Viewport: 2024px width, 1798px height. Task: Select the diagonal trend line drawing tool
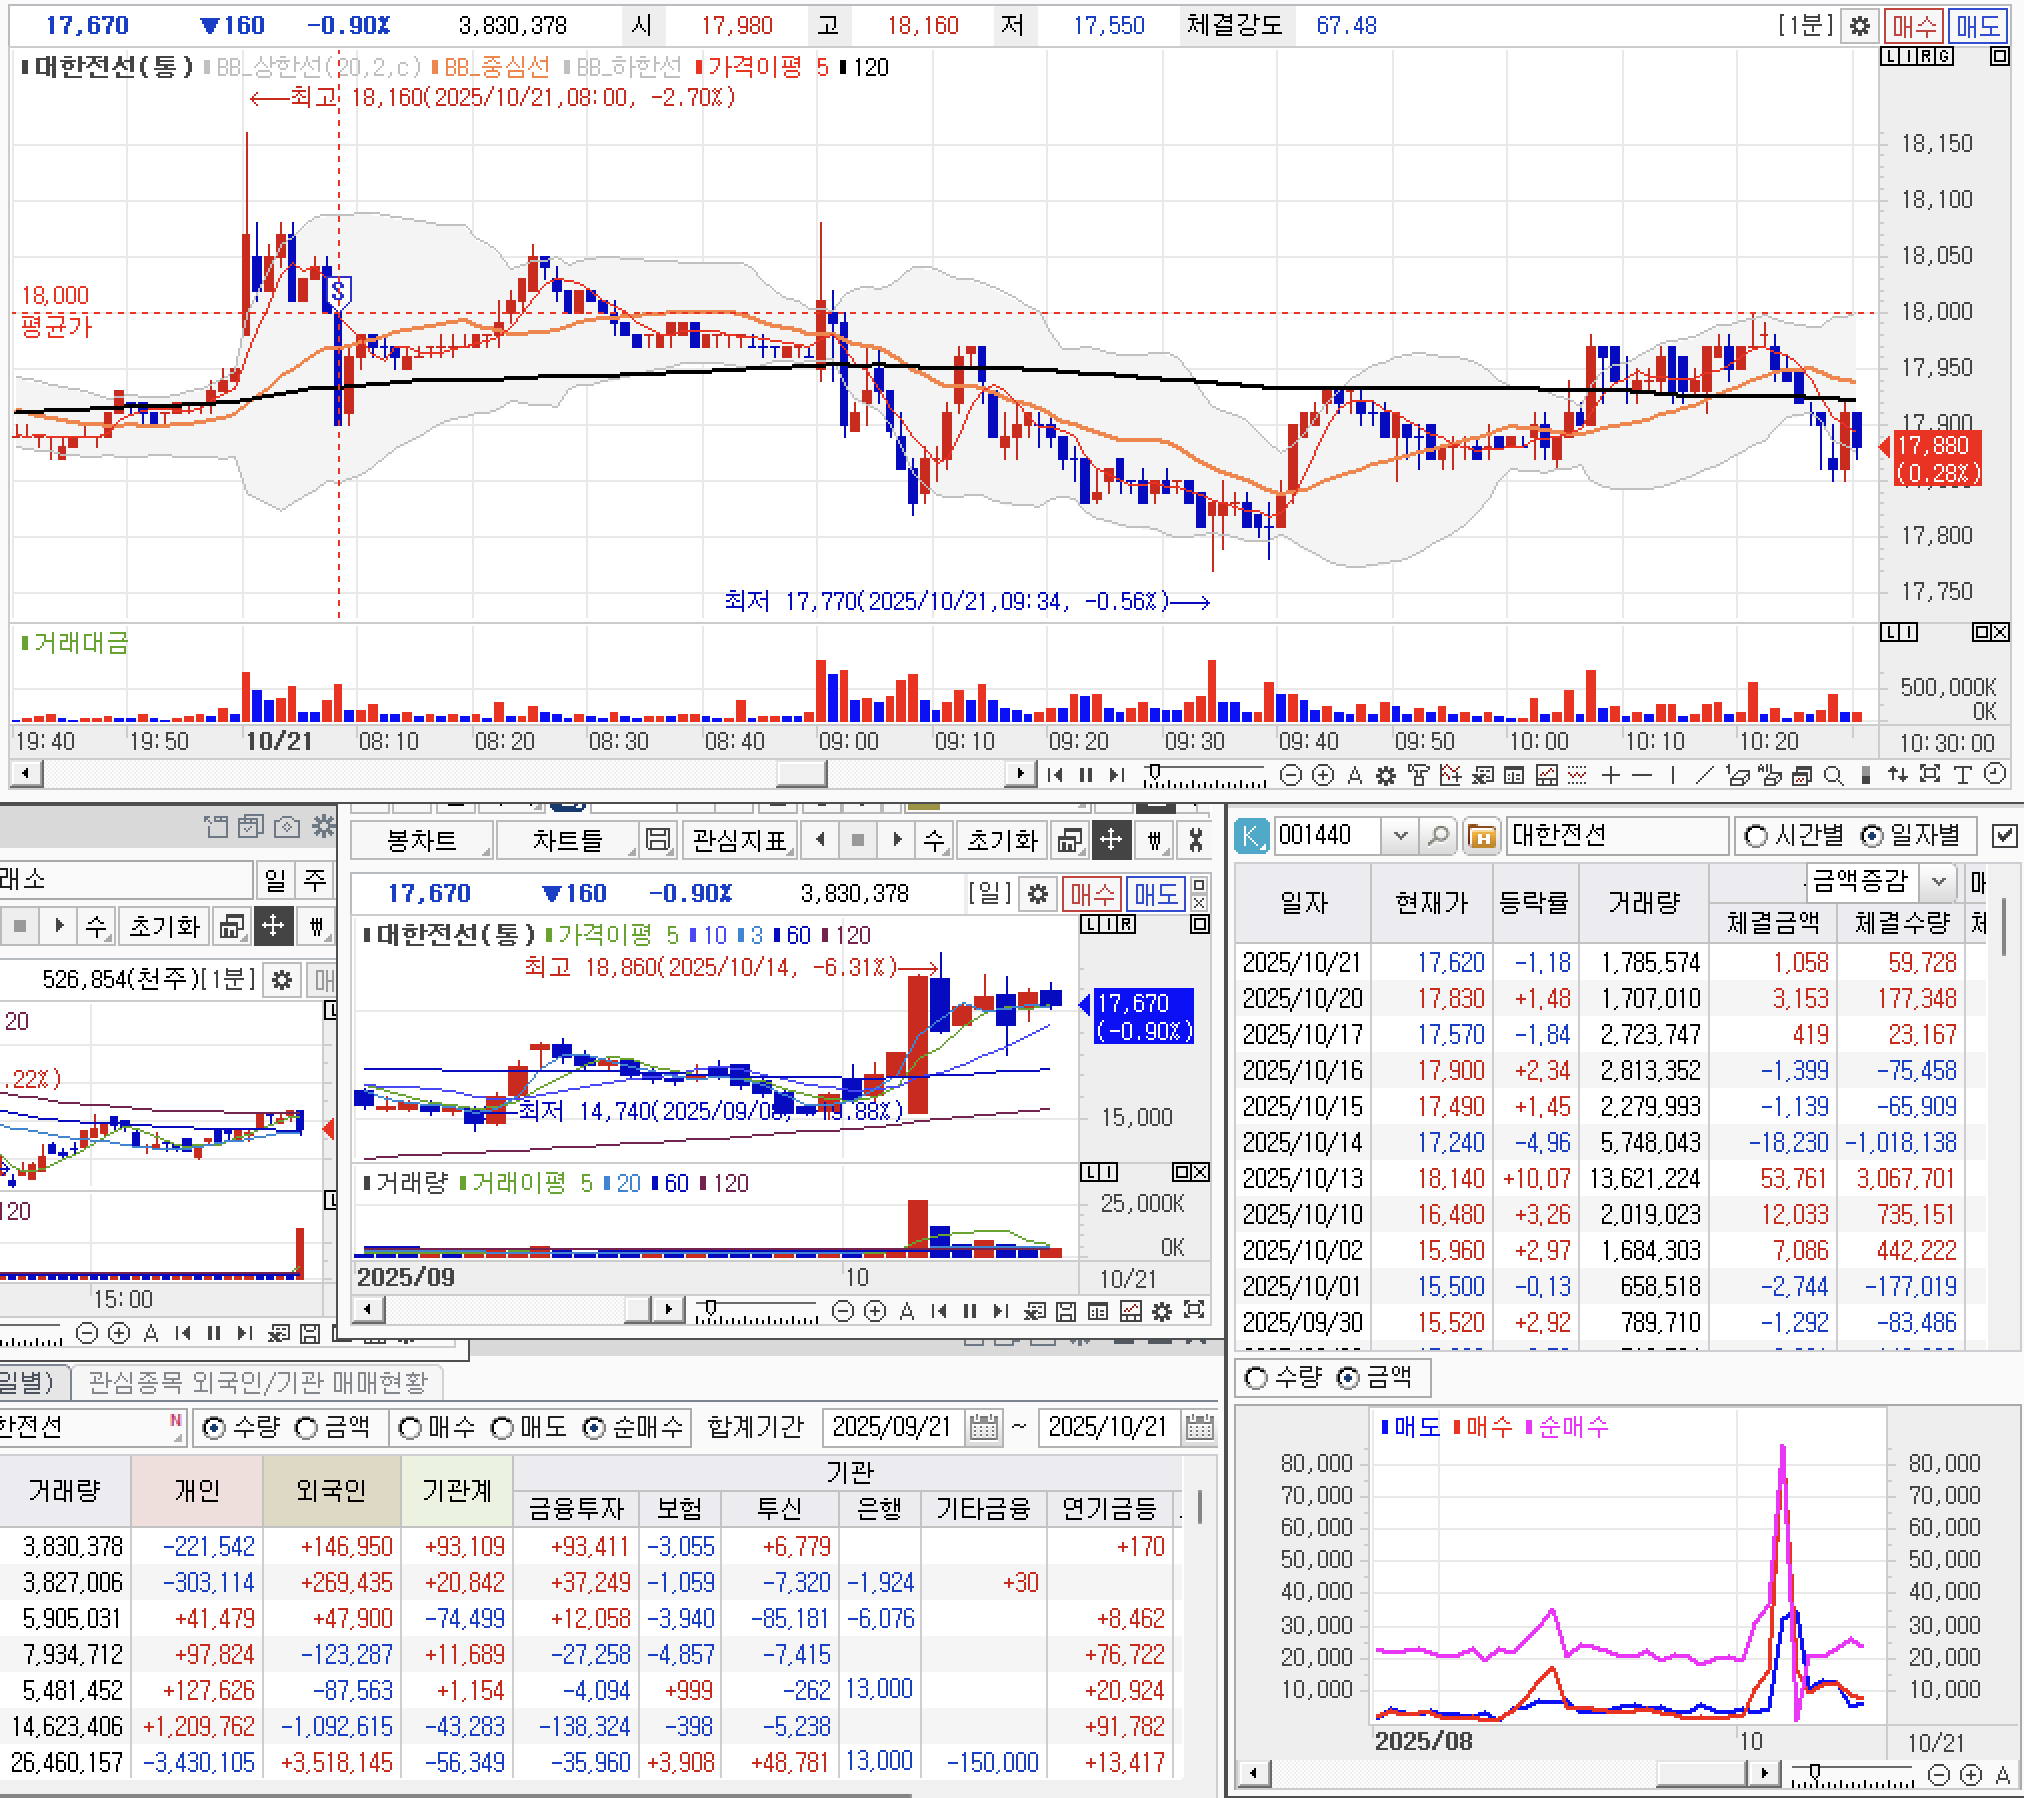click(1706, 775)
